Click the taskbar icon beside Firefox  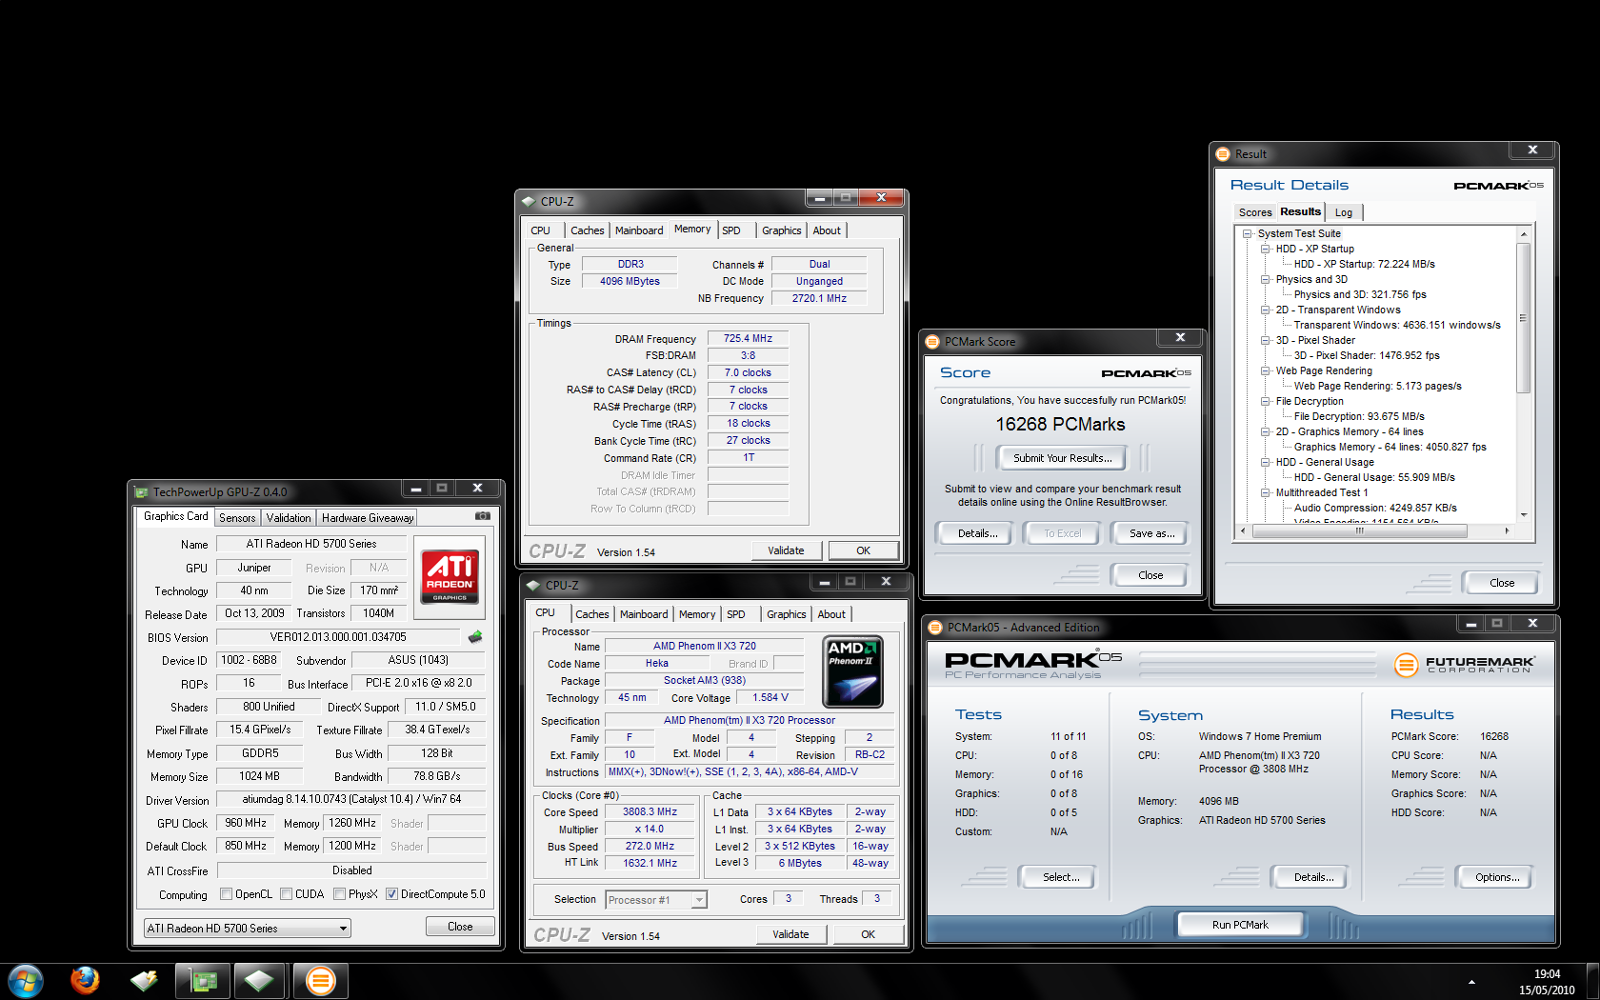[144, 980]
